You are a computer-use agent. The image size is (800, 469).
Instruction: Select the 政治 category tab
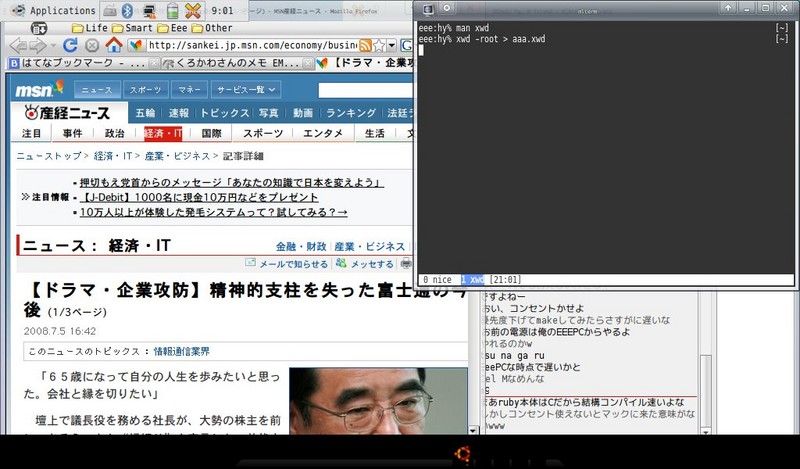click(x=114, y=133)
